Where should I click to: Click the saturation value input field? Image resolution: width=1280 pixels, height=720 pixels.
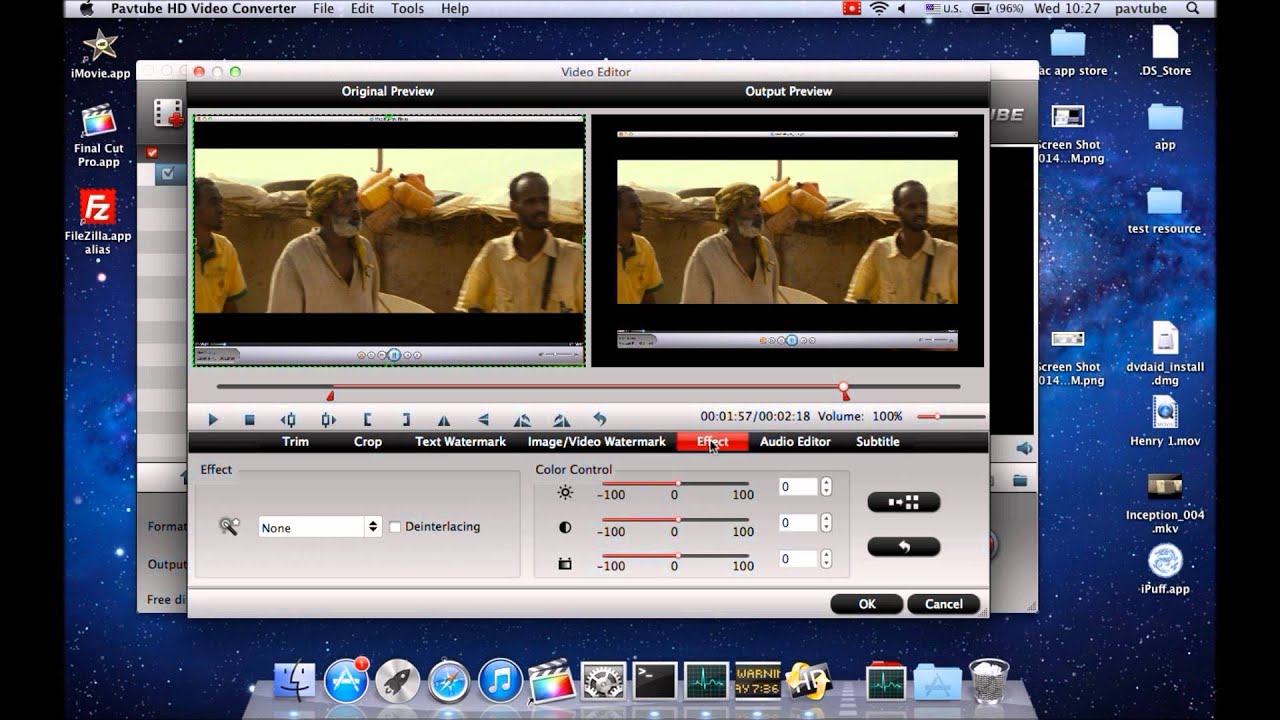(x=798, y=559)
